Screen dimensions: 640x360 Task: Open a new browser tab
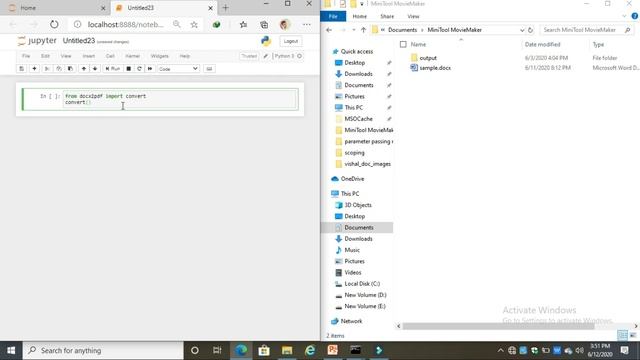click(225, 8)
